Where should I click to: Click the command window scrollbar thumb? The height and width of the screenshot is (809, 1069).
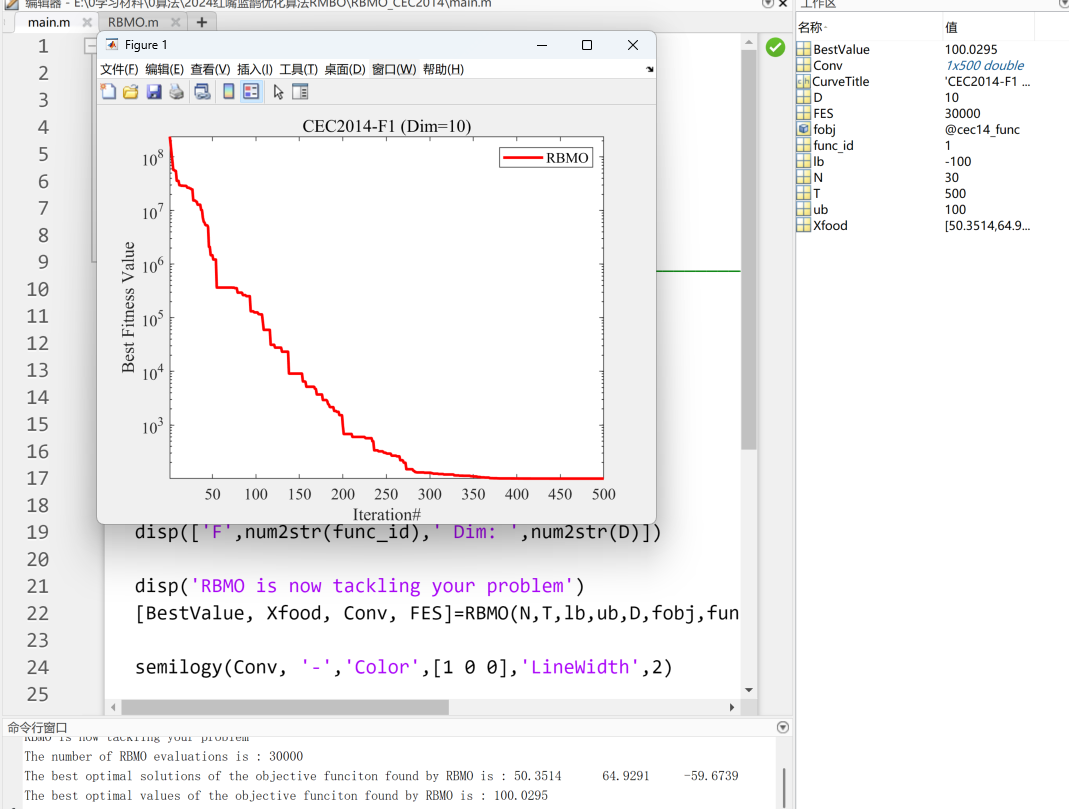tap(784, 788)
